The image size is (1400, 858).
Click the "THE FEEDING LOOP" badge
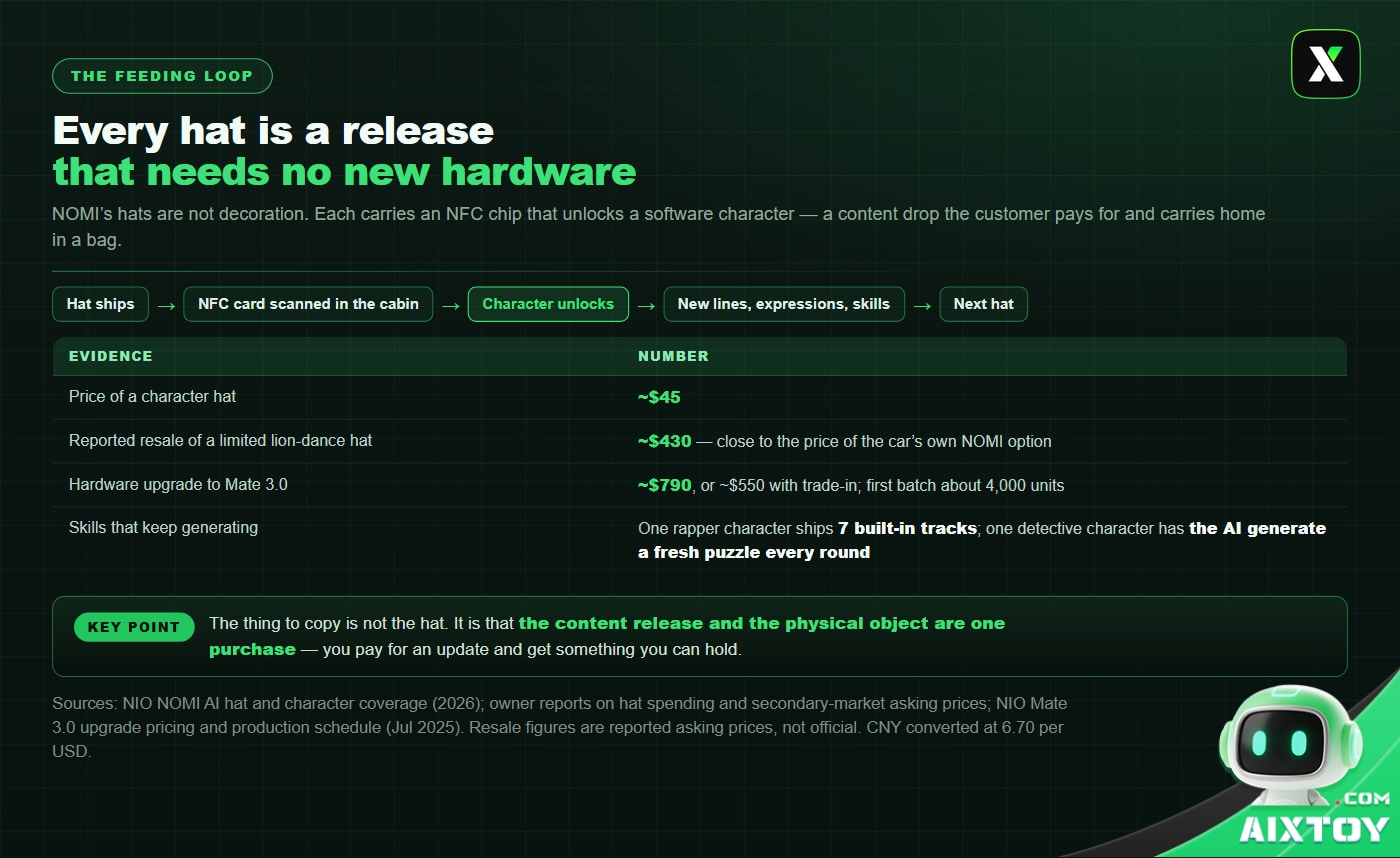(162, 76)
